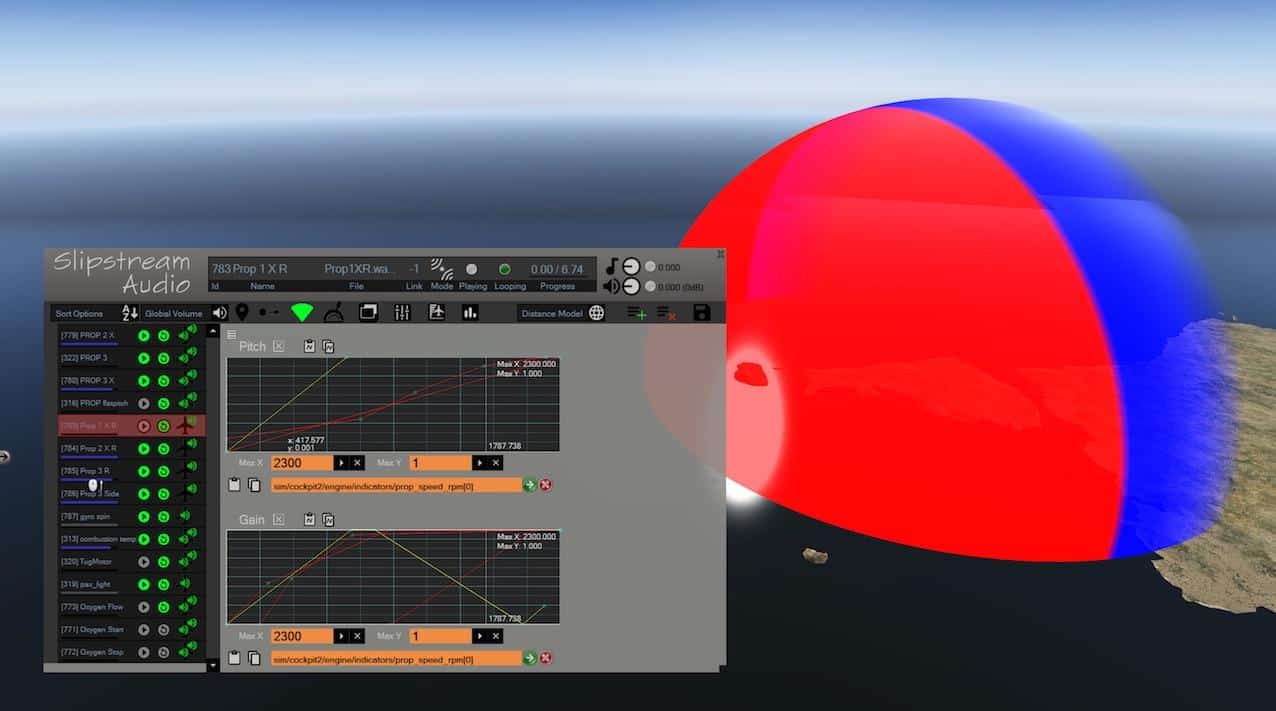Image resolution: width=1276 pixels, height=711 pixels.
Task: Click the Gain Max X input field
Action: [300, 636]
